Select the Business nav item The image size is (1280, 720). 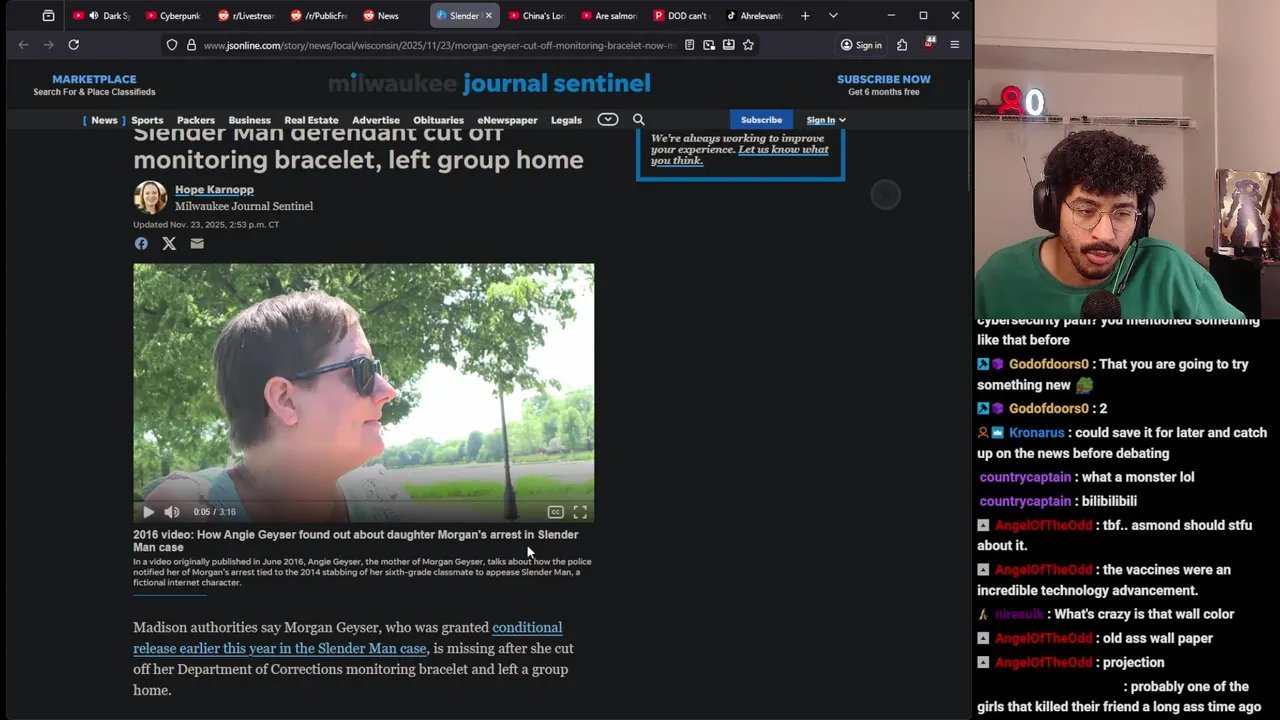point(249,120)
